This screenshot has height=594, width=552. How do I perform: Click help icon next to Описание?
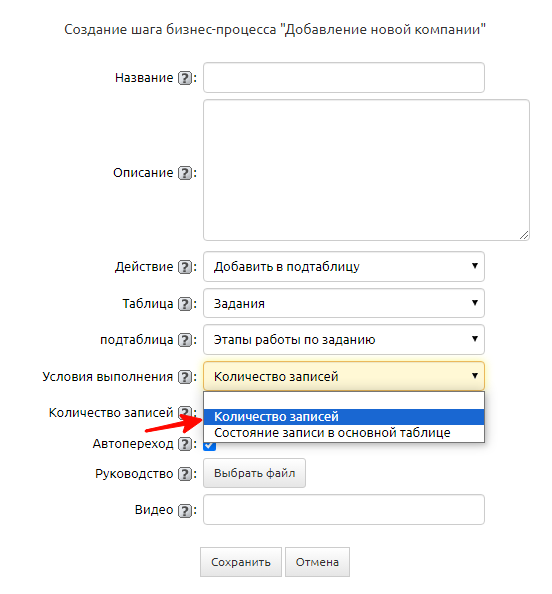point(185,173)
